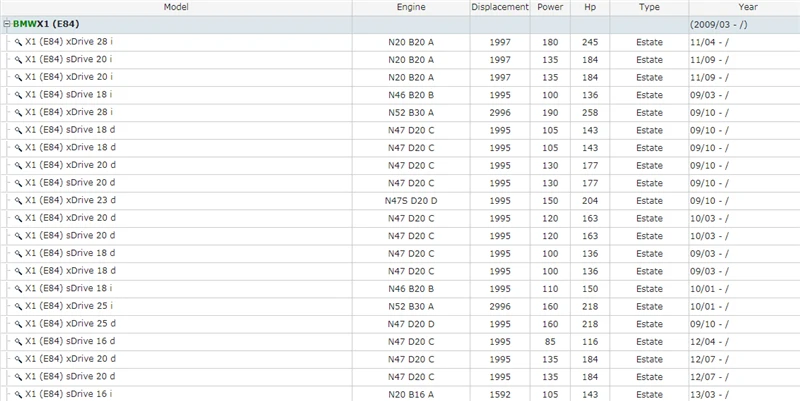Sort by the Model column header

coord(176,7)
